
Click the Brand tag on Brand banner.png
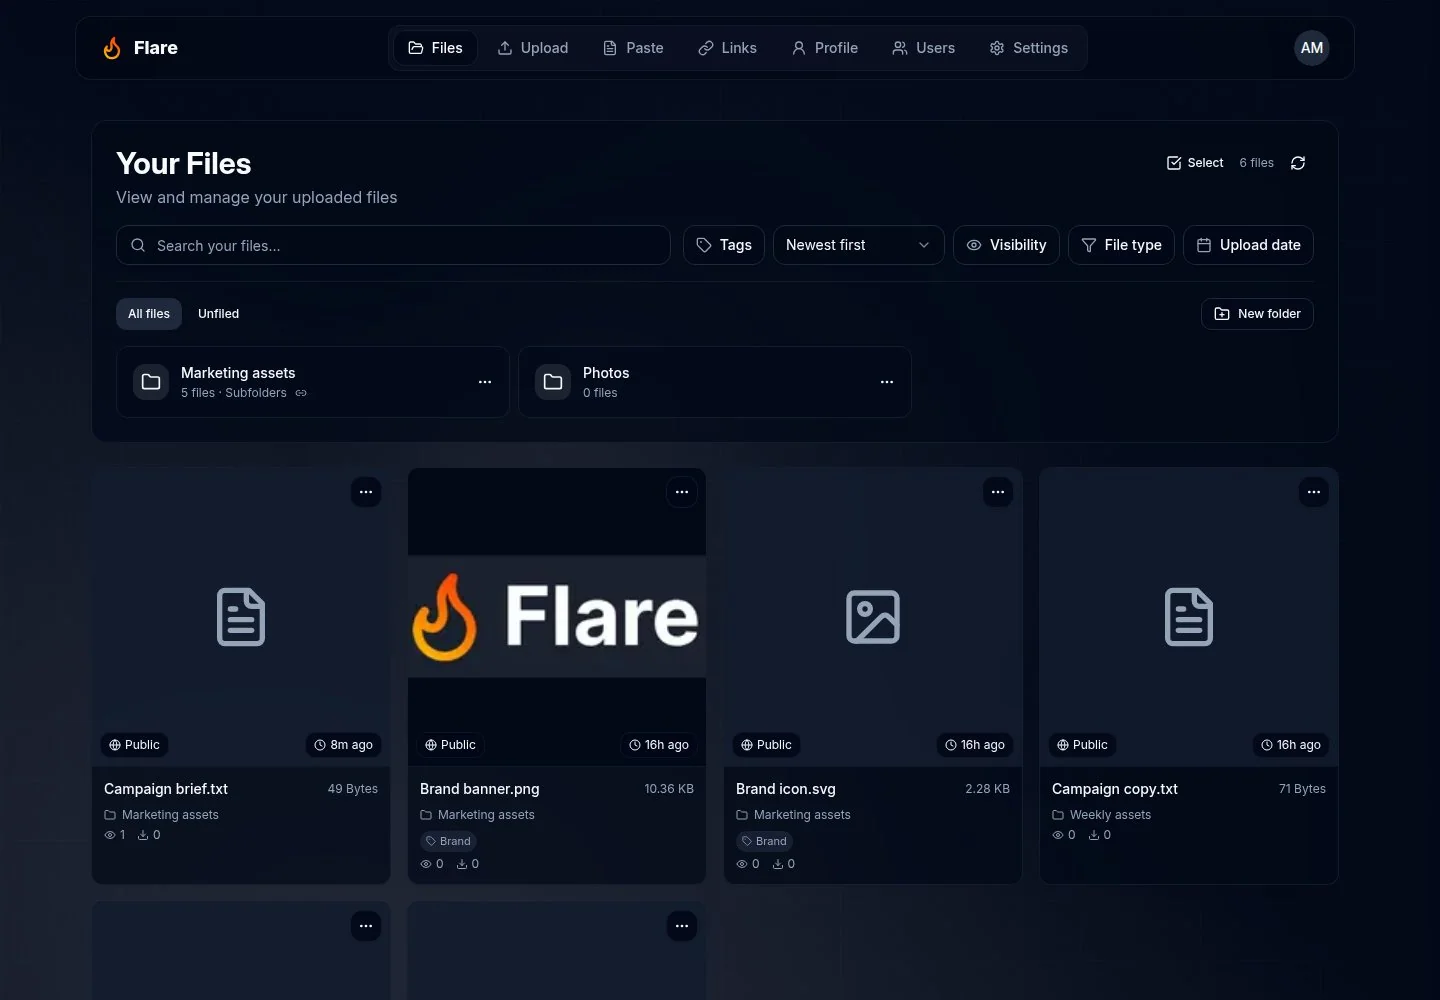(x=448, y=841)
